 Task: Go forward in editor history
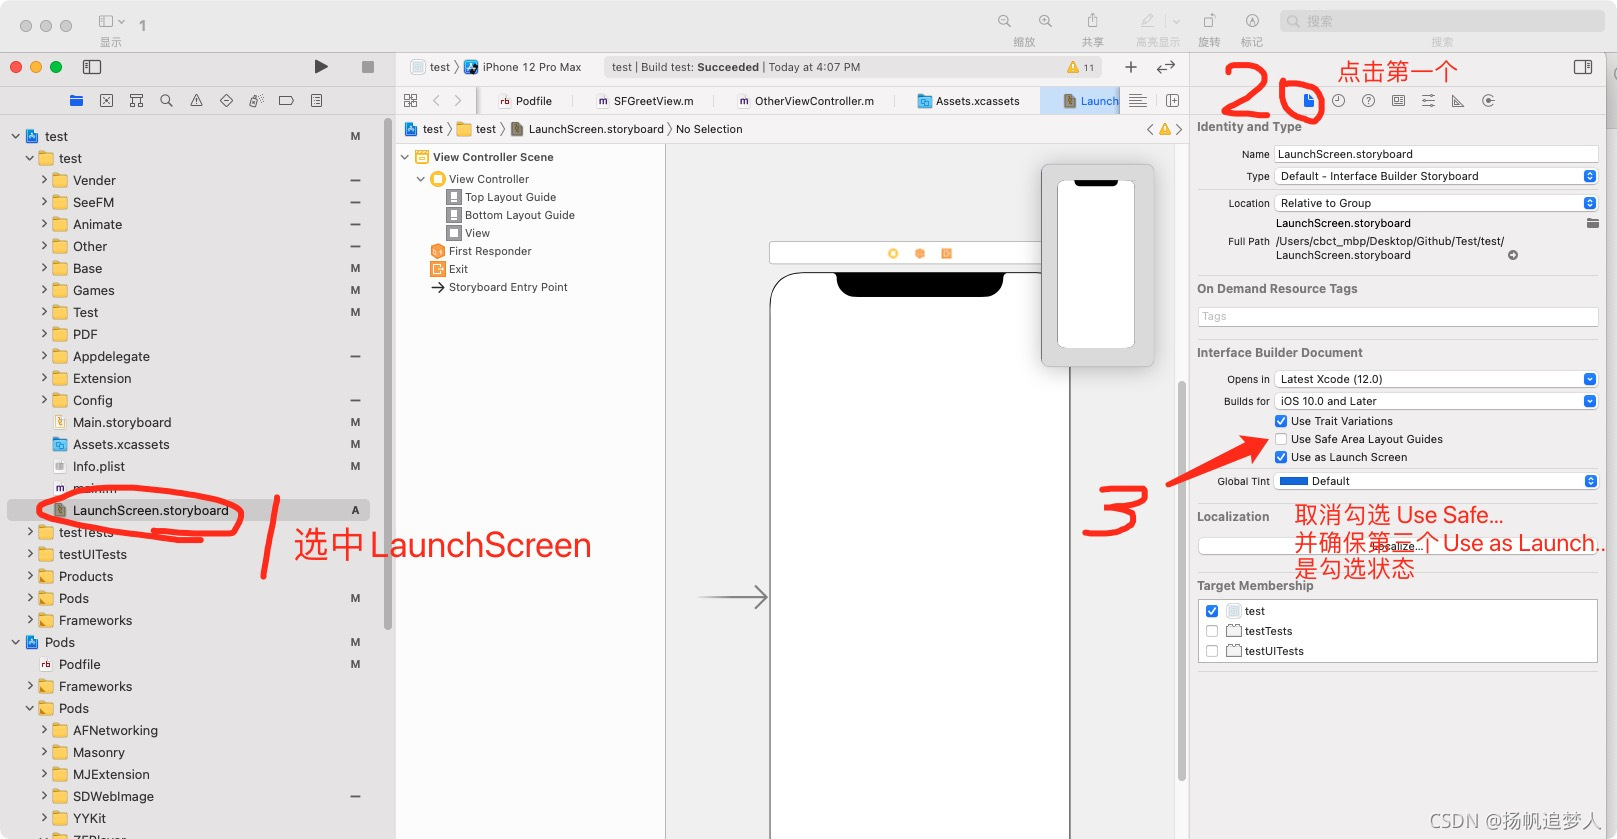[x=458, y=100]
